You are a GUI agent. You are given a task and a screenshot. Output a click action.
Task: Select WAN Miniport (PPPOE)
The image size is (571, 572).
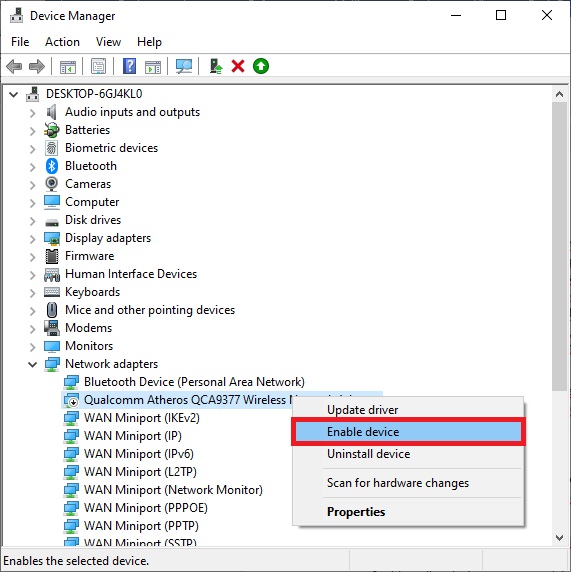coord(146,508)
